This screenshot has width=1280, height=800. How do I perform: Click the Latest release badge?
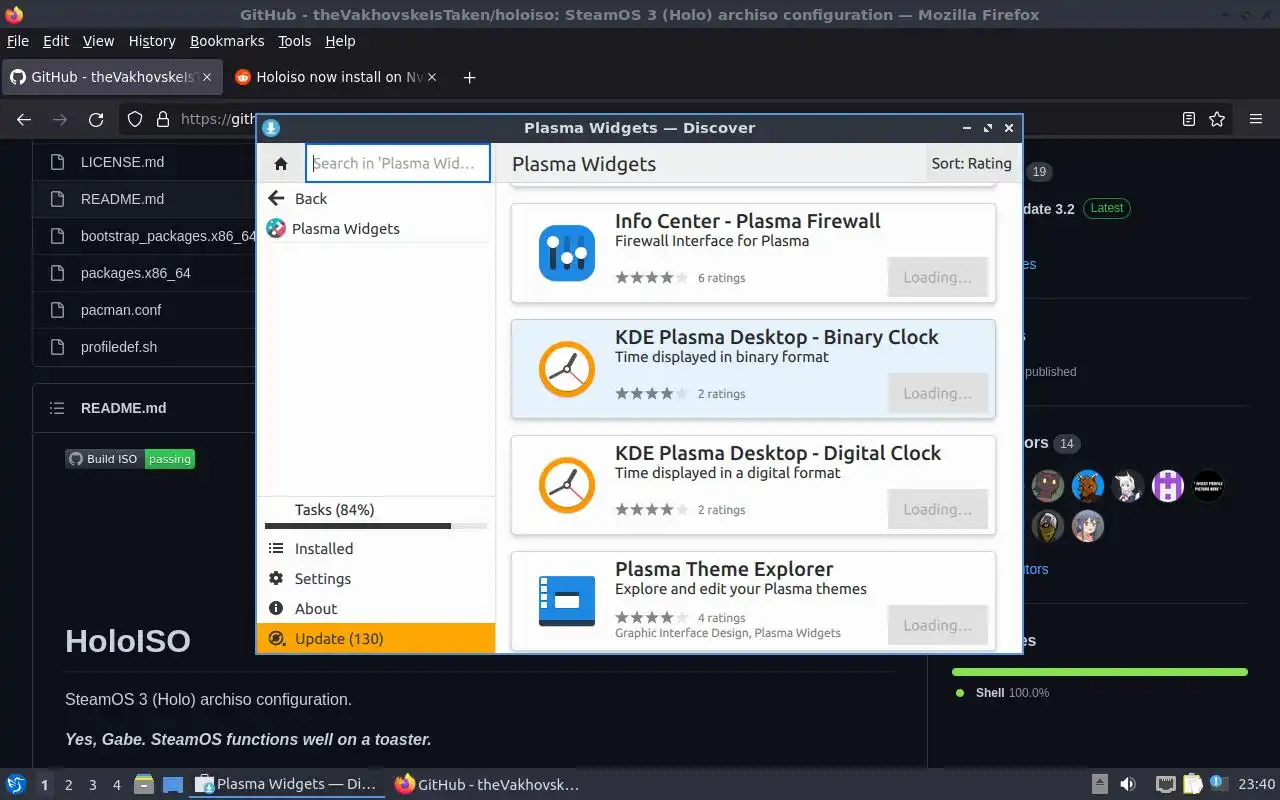click(x=1107, y=208)
